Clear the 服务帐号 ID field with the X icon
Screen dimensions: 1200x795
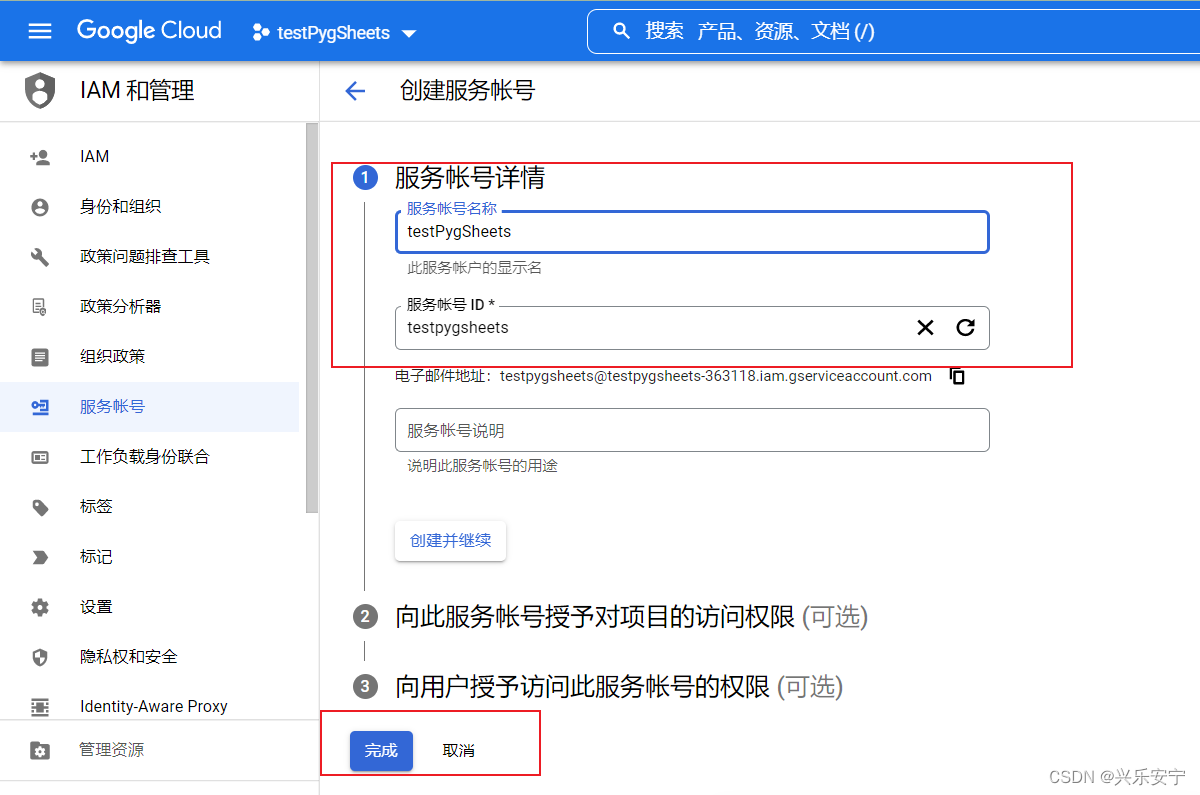pos(925,327)
